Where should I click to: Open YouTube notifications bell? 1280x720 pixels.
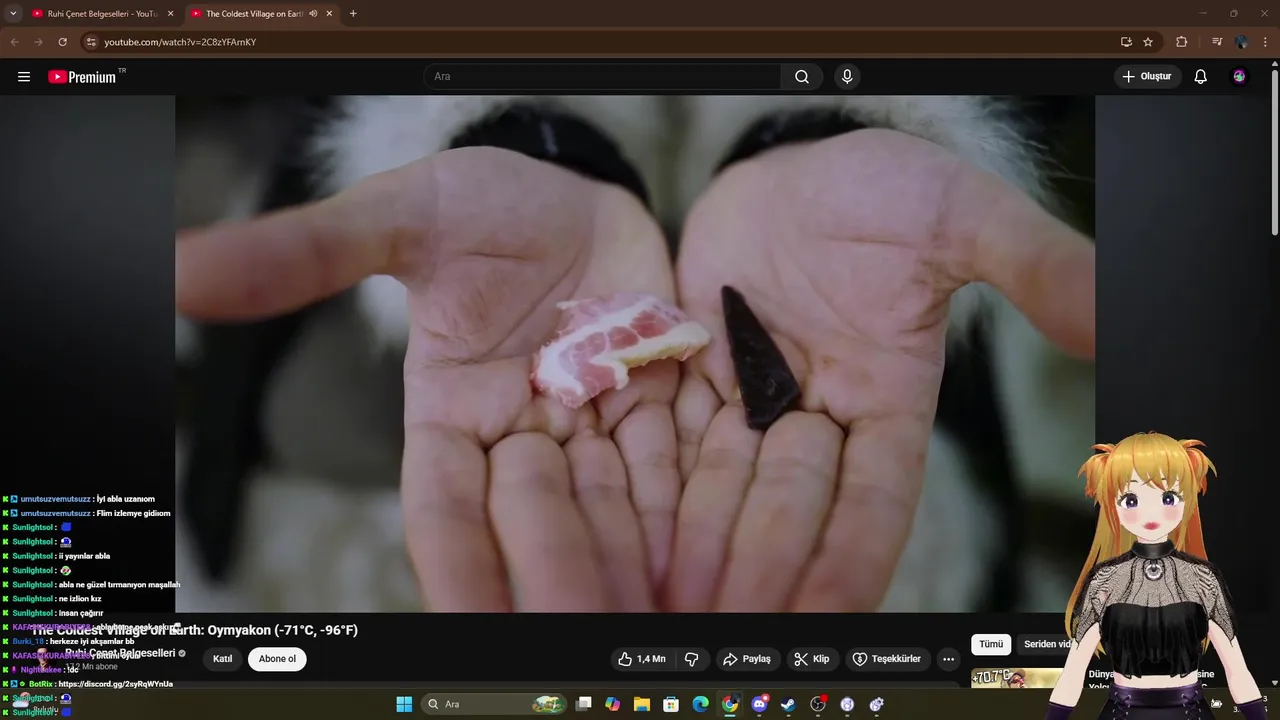[1201, 77]
